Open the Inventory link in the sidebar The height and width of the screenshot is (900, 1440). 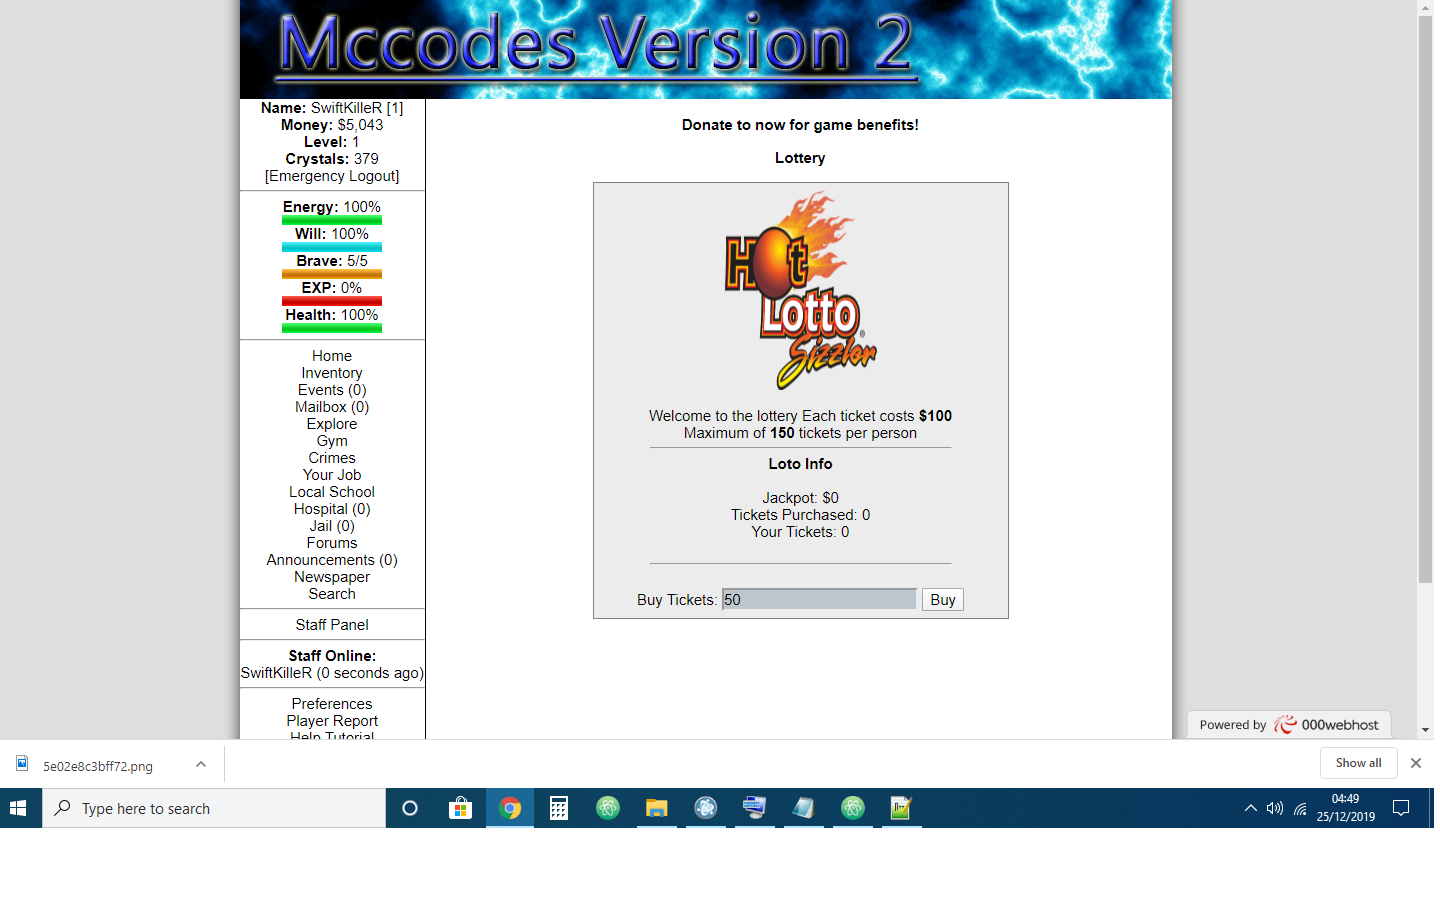332,373
